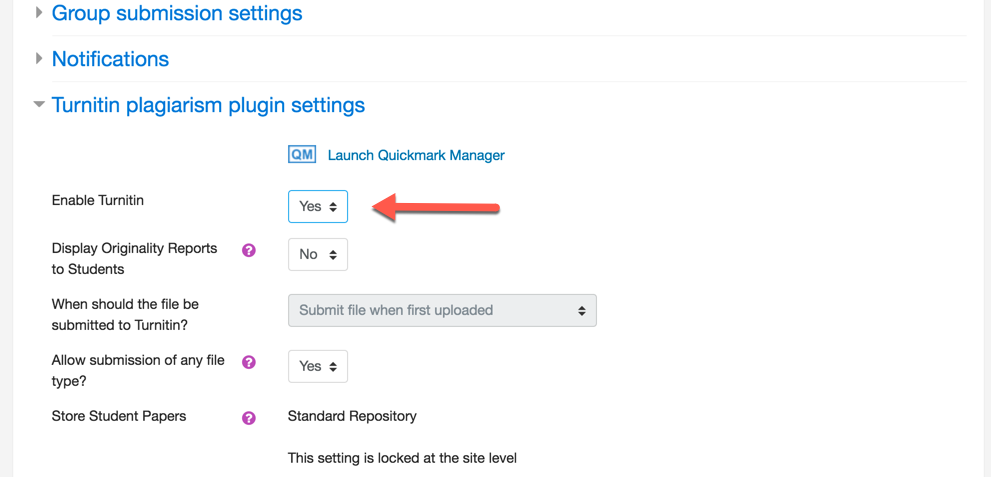
Task: Click the Standard Repository text
Action: (x=352, y=416)
